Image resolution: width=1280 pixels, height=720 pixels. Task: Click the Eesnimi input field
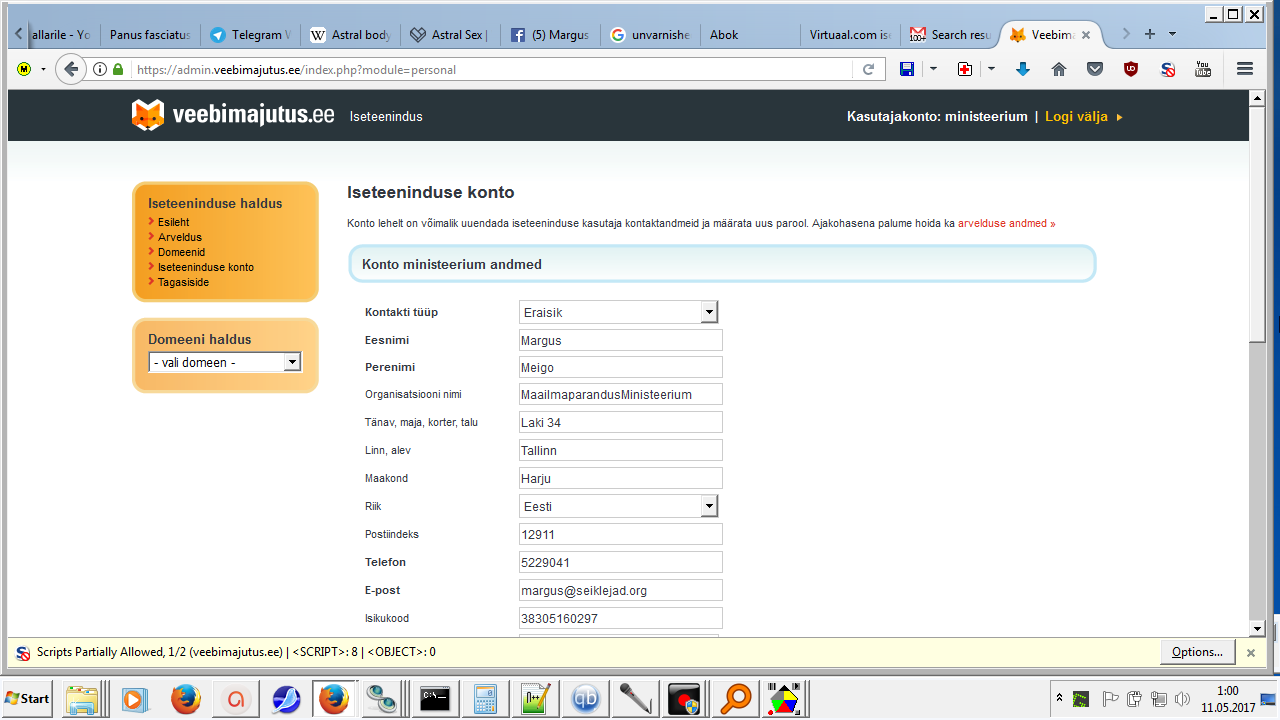click(x=621, y=340)
